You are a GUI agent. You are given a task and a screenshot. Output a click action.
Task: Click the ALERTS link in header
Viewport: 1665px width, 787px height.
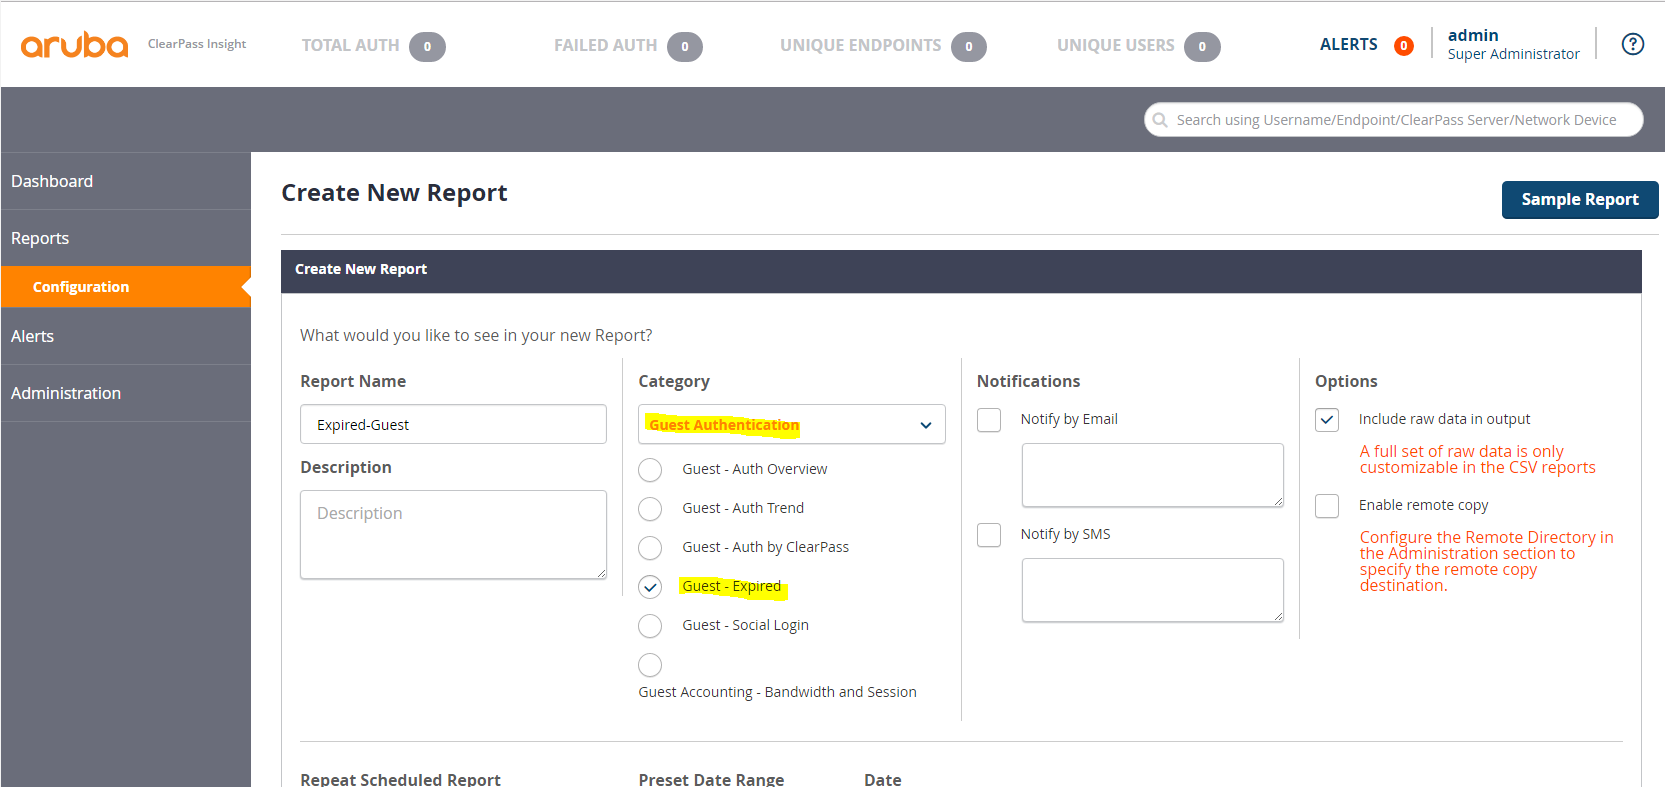point(1348,44)
